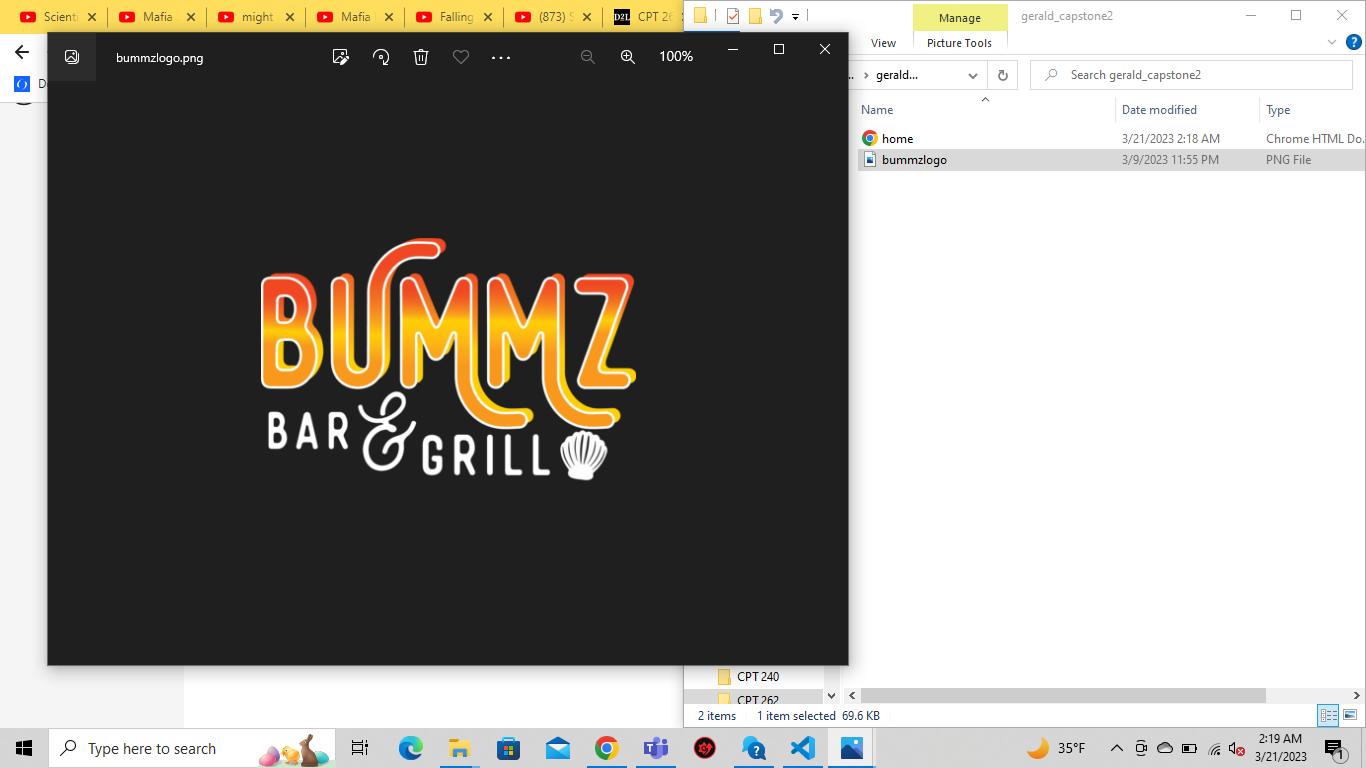Viewport: 1366px width, 768px height.
Task: Select the home Chrome HTML file
Action: pyautogui.click(x=1110, y=139)
